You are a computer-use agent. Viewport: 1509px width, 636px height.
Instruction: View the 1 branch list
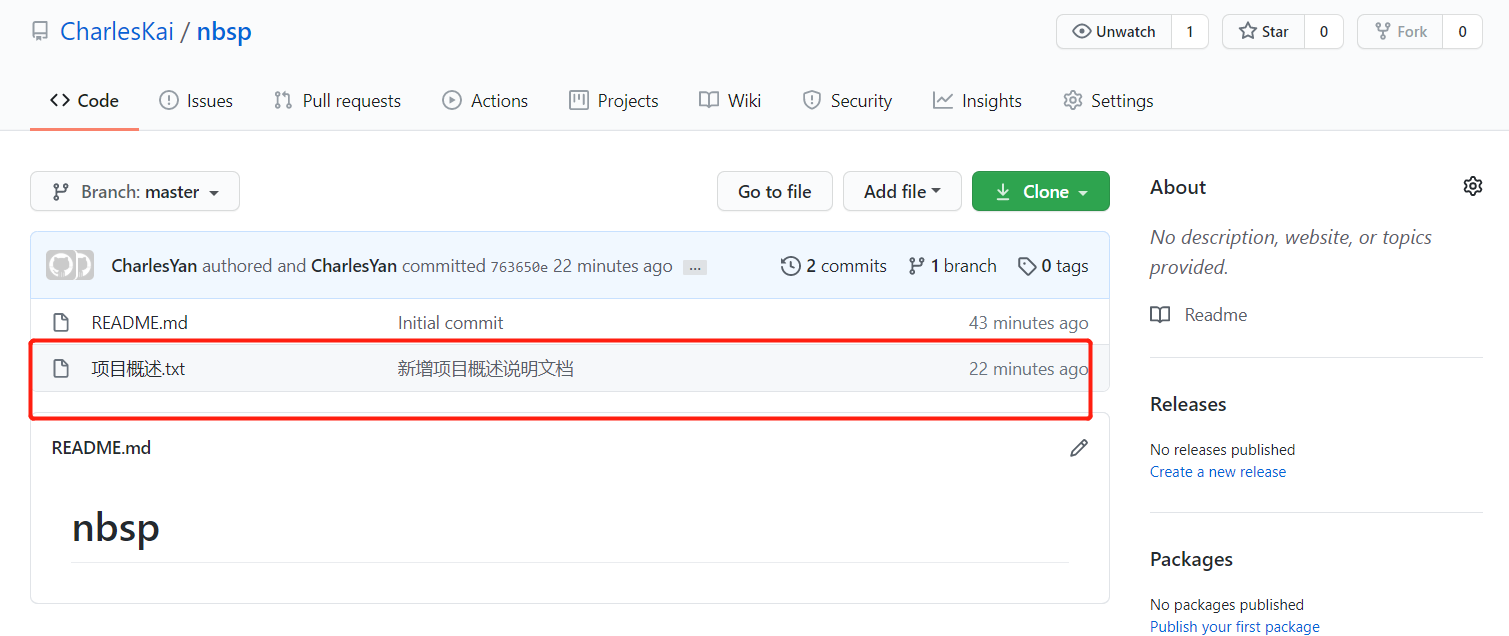point(952,266)
